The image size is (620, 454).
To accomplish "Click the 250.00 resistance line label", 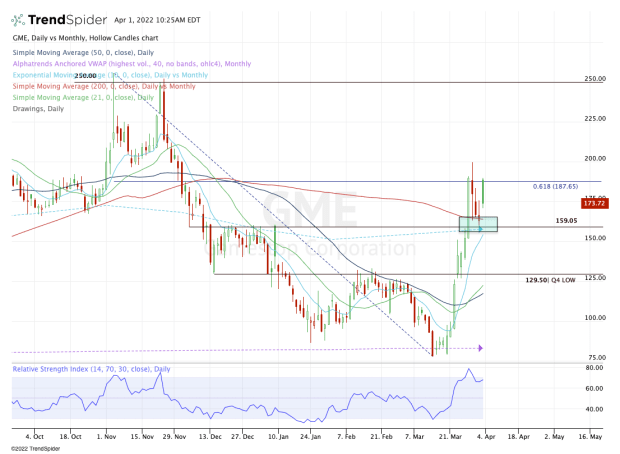I will [85, 76].
